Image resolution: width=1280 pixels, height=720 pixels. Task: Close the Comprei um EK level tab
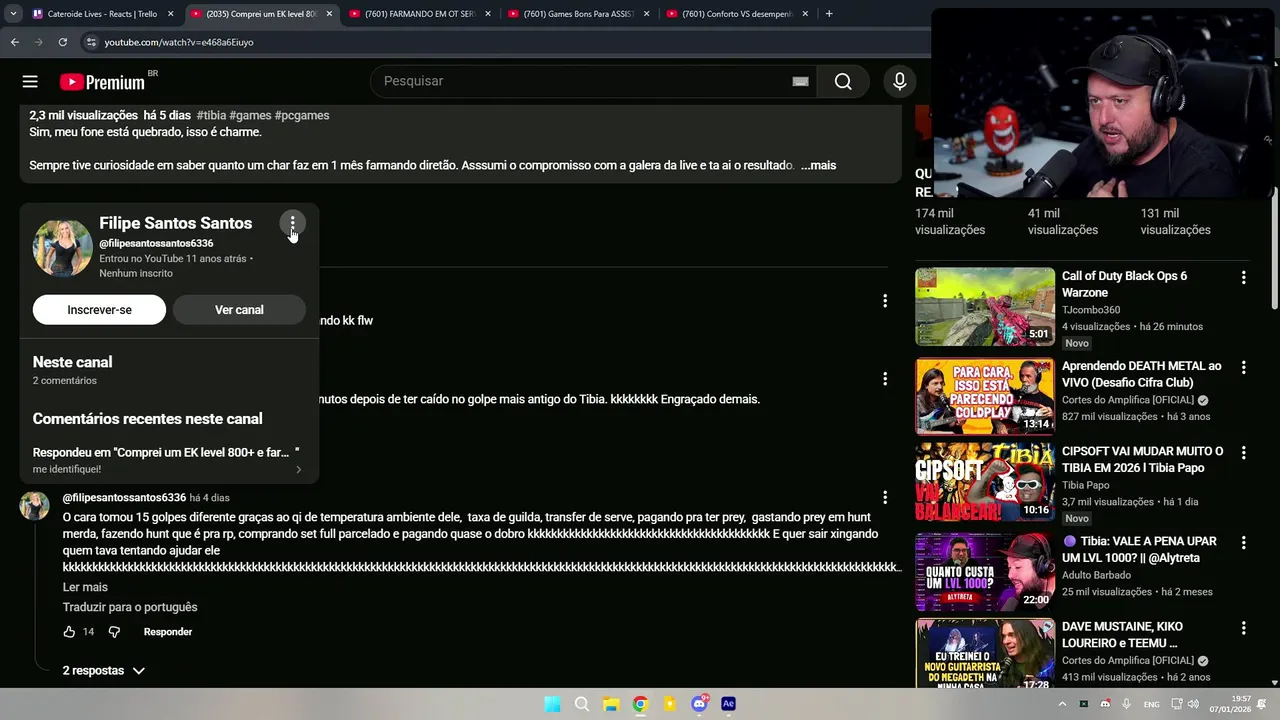329,14
